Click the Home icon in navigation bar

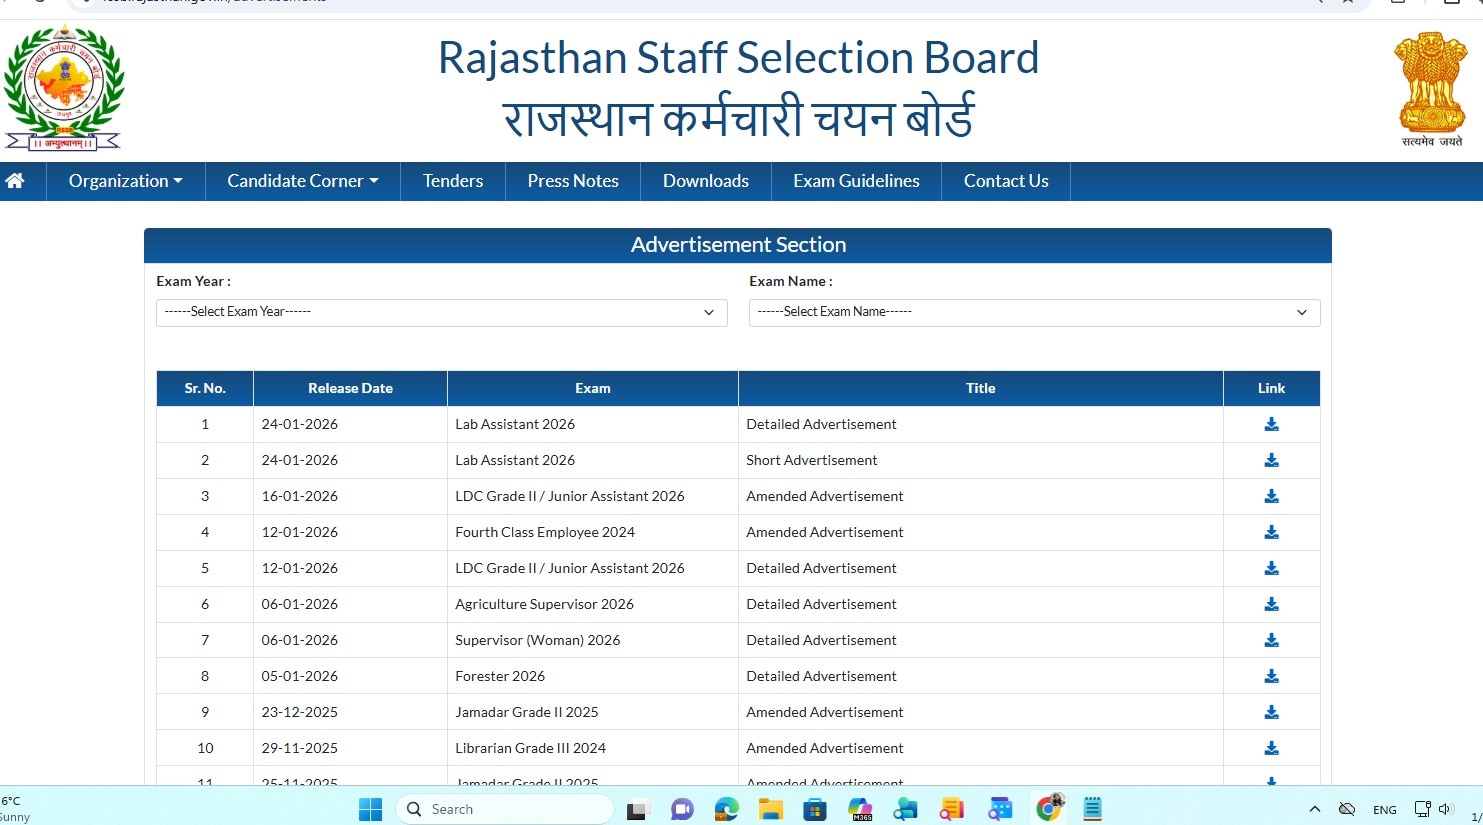tap(15, 181)
